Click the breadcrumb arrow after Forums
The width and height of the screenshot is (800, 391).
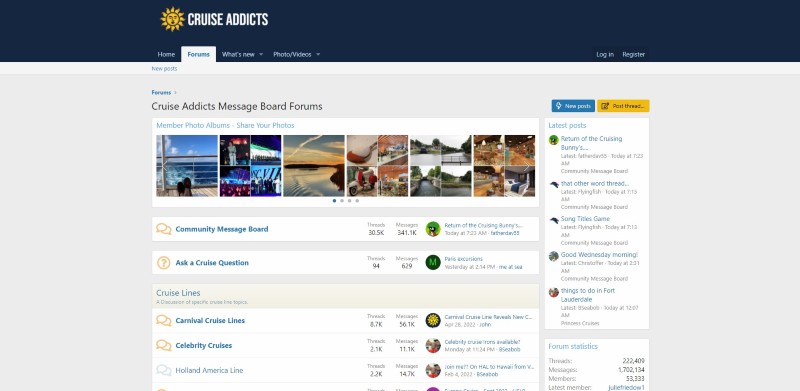click(x=176, y=92)
